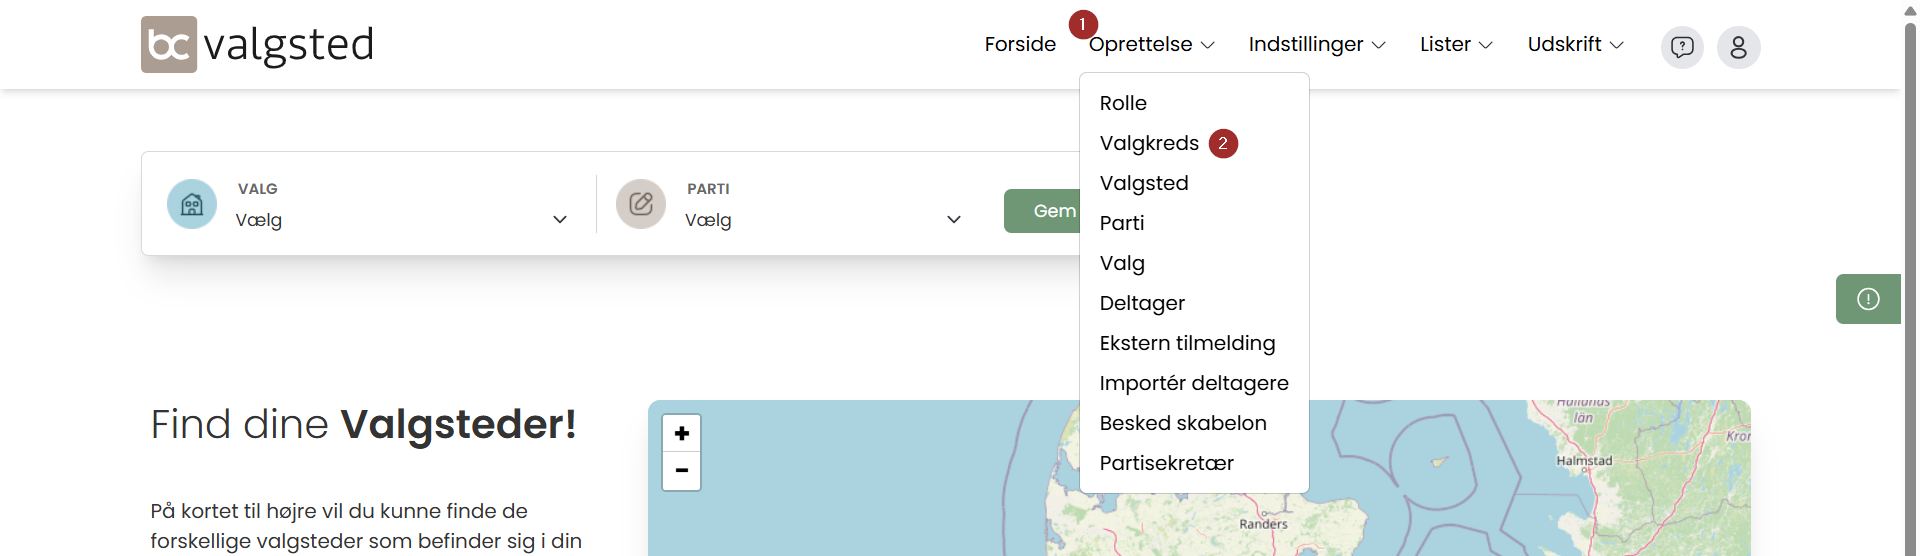Click the map zoom out button

[x=681, y=470]
